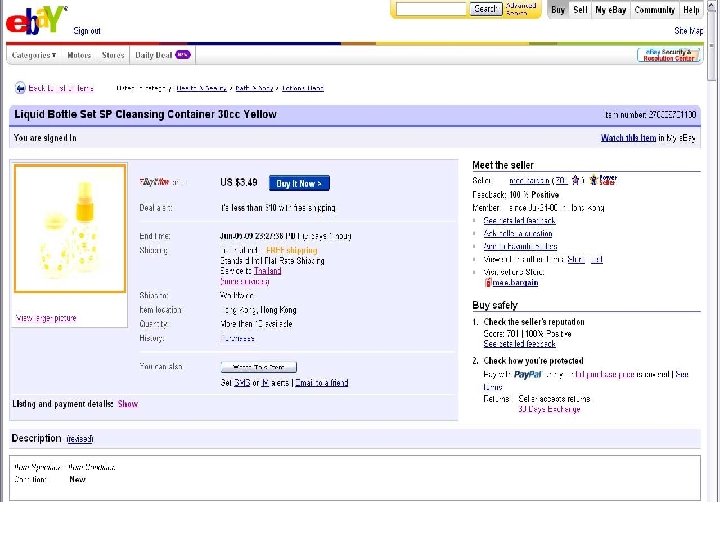
Task: Click the Buy It Now button
Action: coord(299,183)
